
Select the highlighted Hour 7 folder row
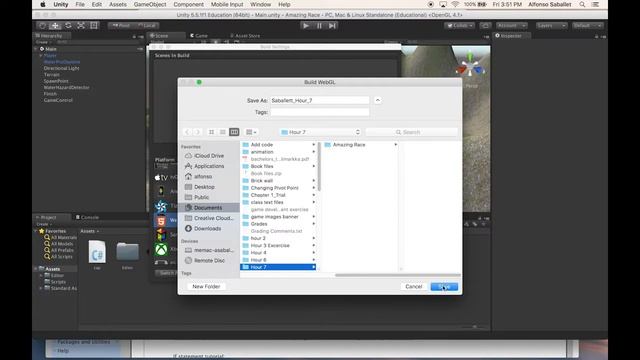point(278,267)
